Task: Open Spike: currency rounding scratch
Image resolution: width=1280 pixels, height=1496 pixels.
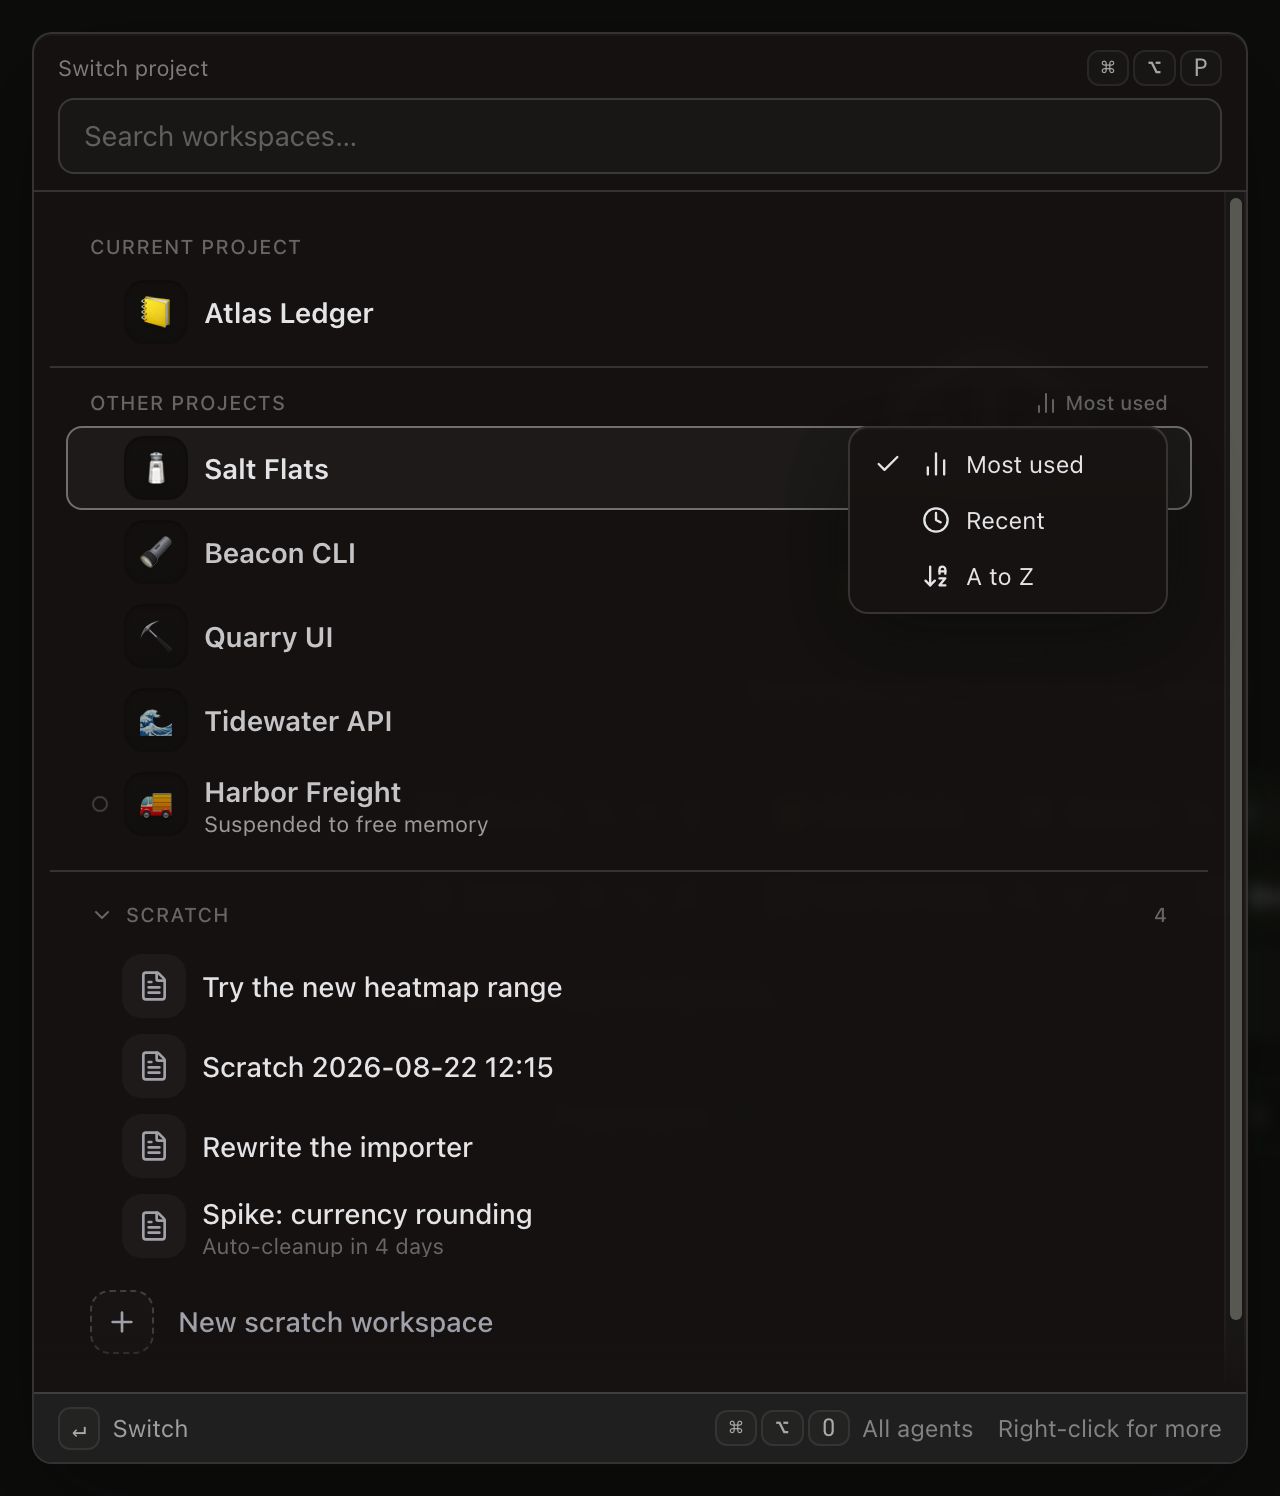Action: tap(629, 1226)
